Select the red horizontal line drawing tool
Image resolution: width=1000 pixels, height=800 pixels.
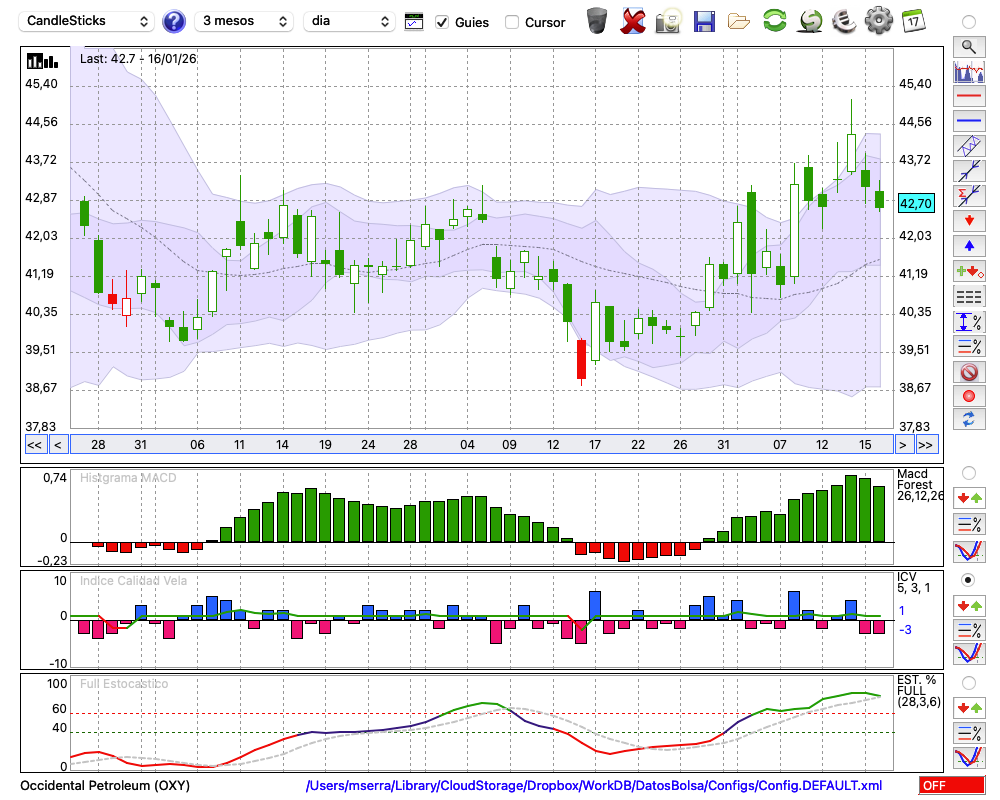tap(968, 96)
